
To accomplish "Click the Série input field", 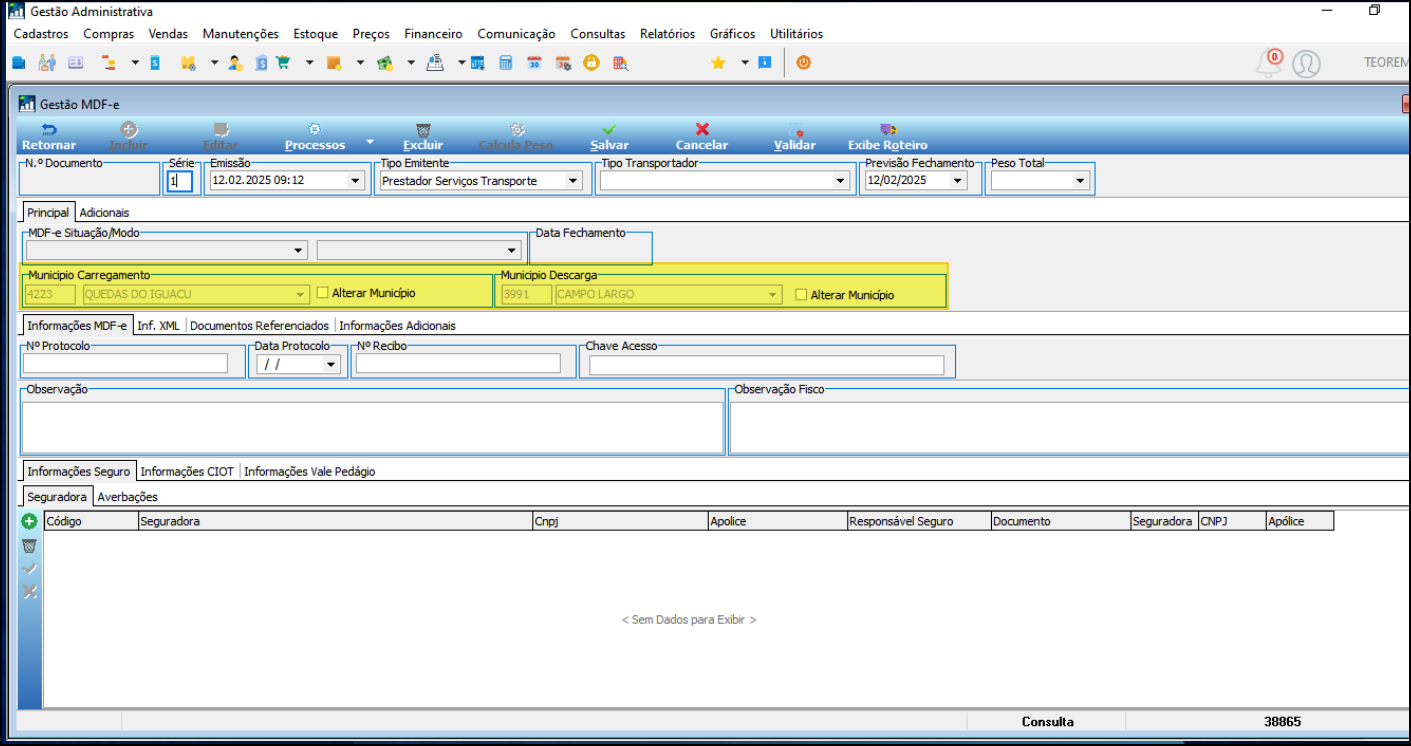I will click(180, 181).
